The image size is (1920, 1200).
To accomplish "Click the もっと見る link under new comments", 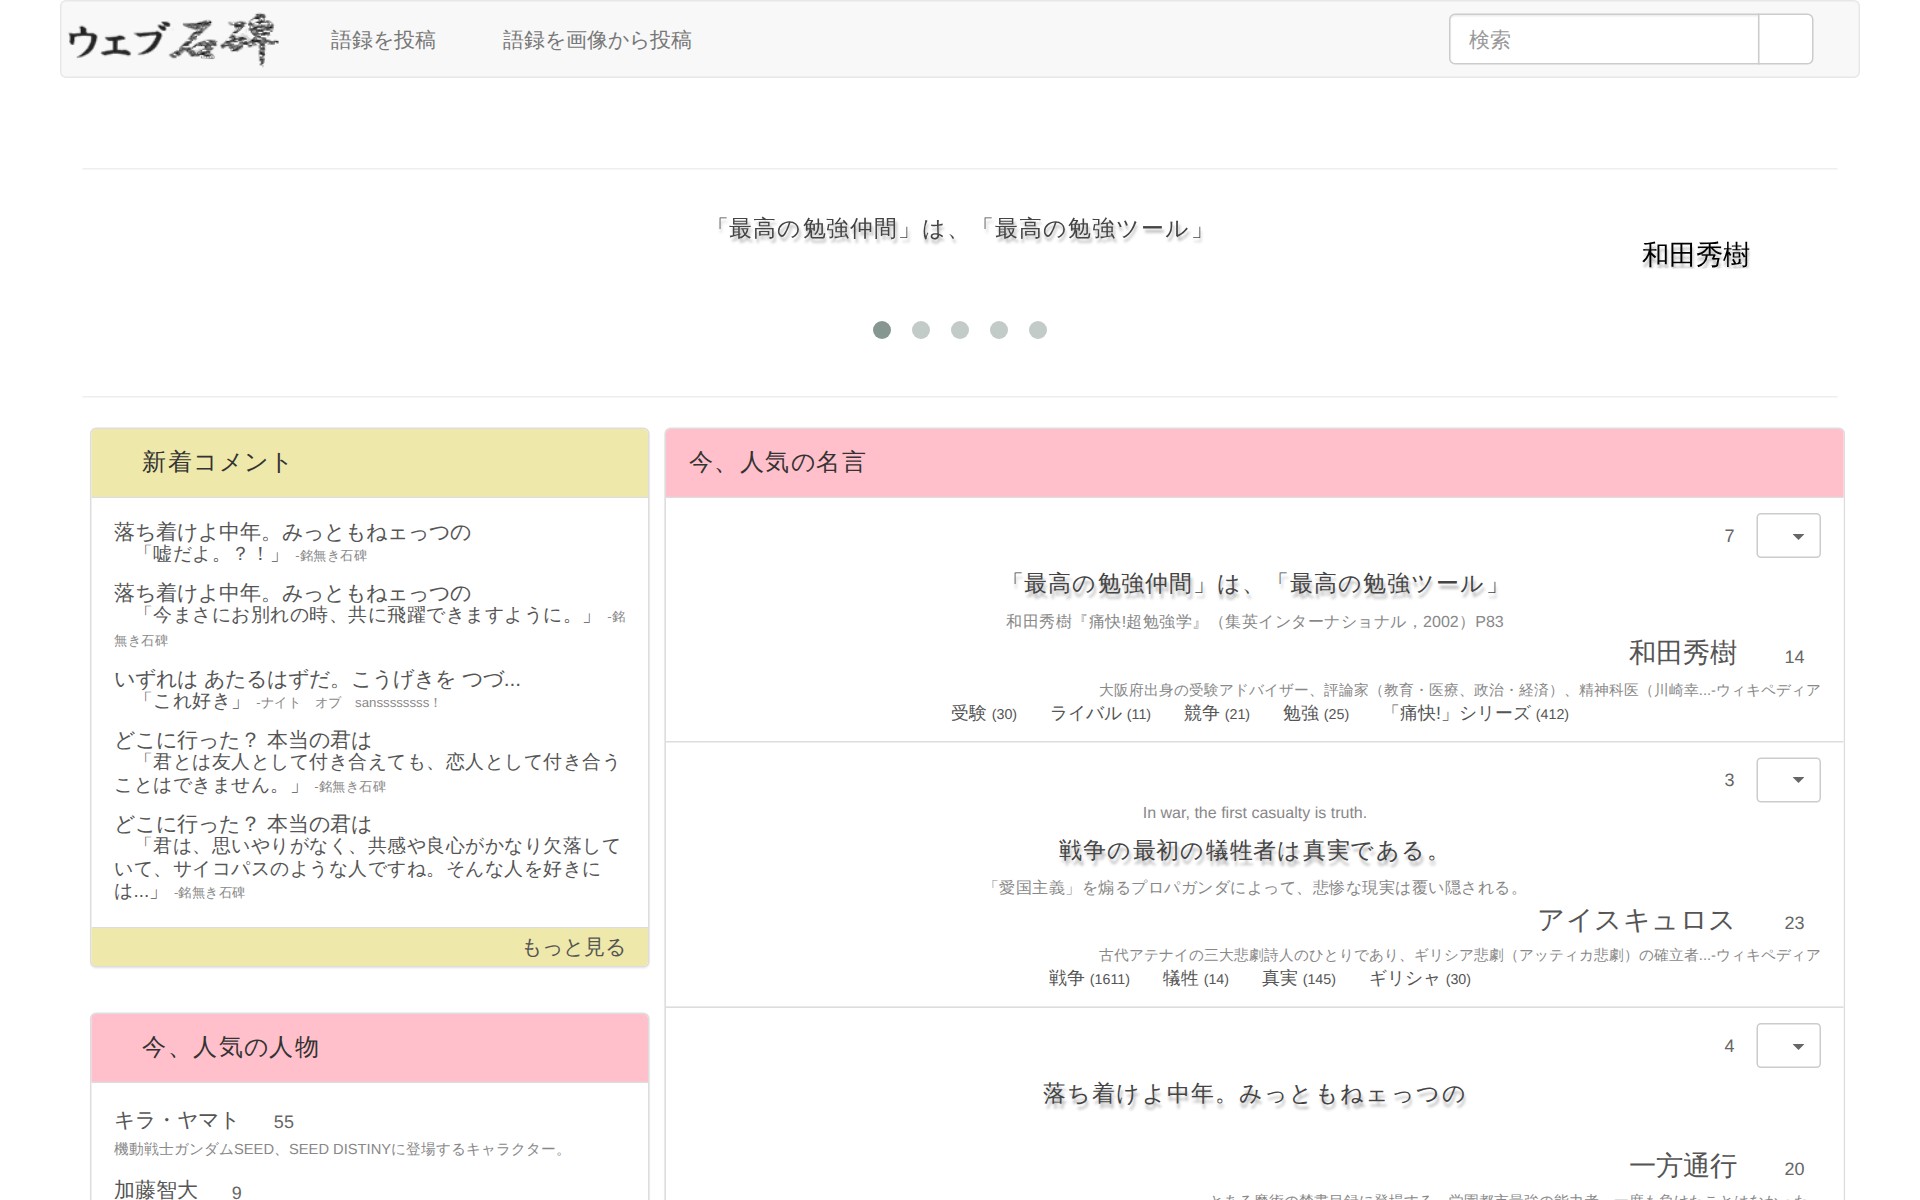I will (x=573, y=947).
